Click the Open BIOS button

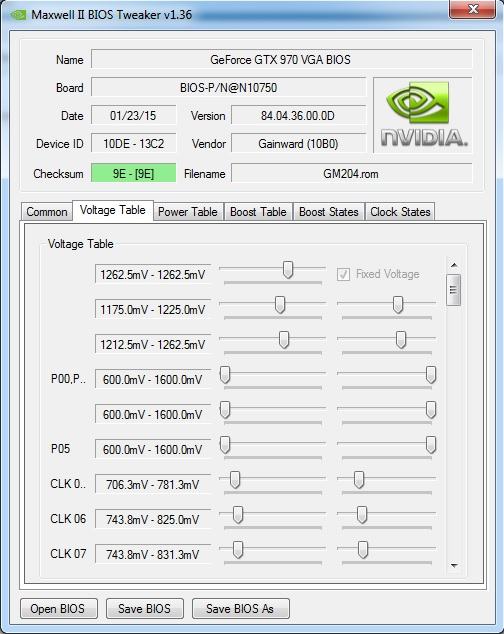click(x=59, y=609)
